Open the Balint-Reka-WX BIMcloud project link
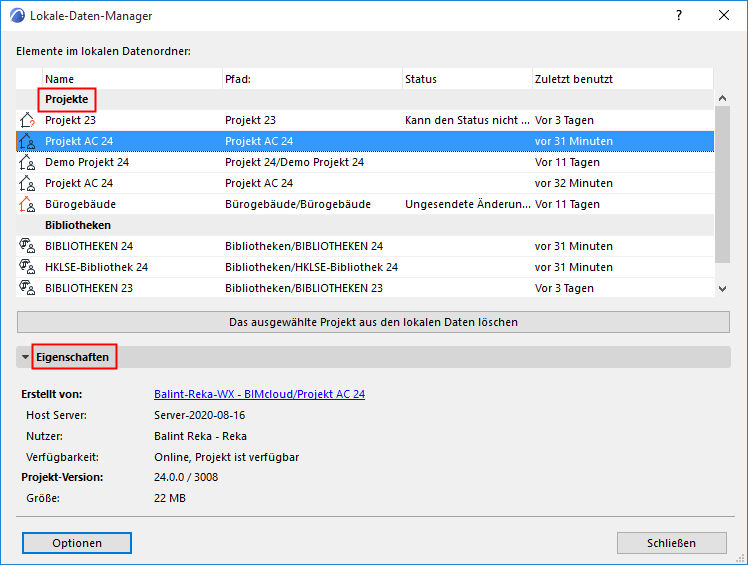Screen dimensions: 748x565 tap(259, 394)
